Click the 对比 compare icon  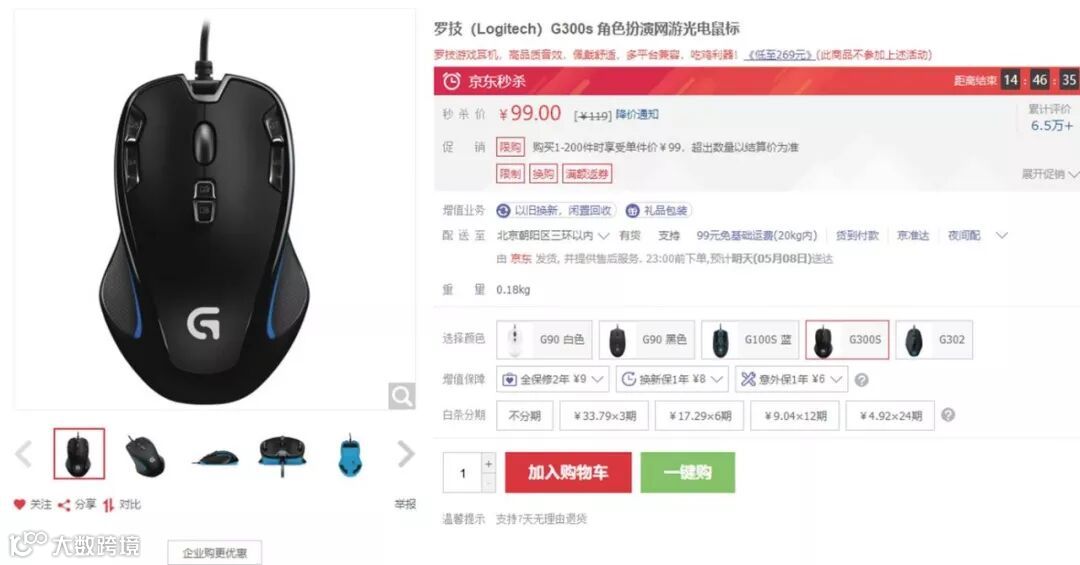(x=108, y=505)
